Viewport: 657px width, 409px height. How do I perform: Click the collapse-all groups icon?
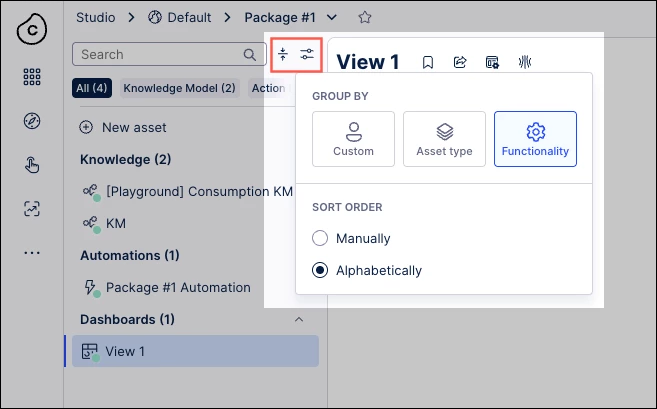pos(283,54)
